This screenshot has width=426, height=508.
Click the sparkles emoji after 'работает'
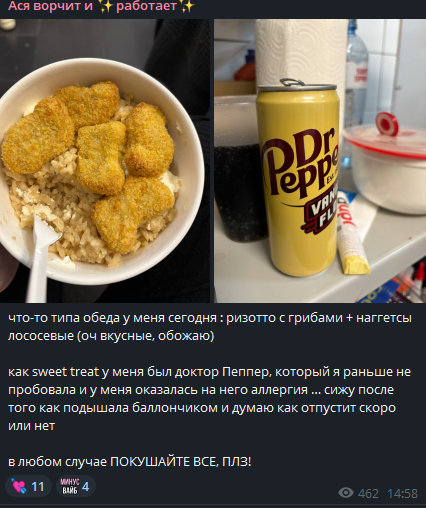point(187,6)
